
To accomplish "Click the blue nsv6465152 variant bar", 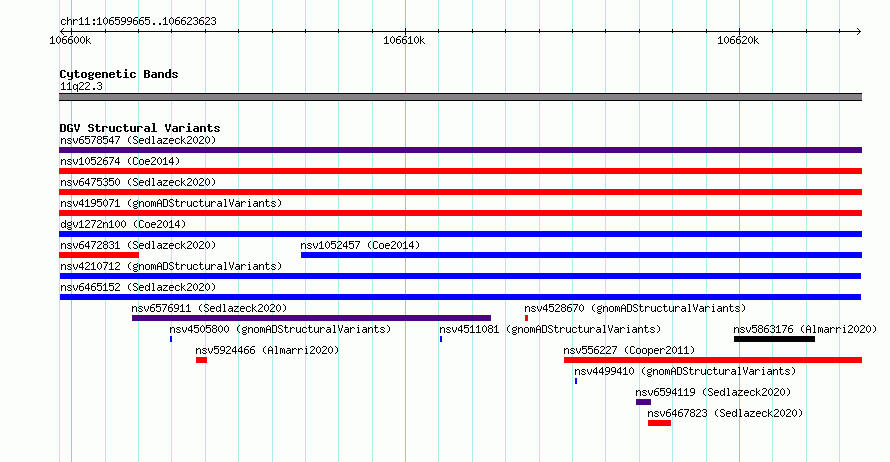I will (460, 297).
